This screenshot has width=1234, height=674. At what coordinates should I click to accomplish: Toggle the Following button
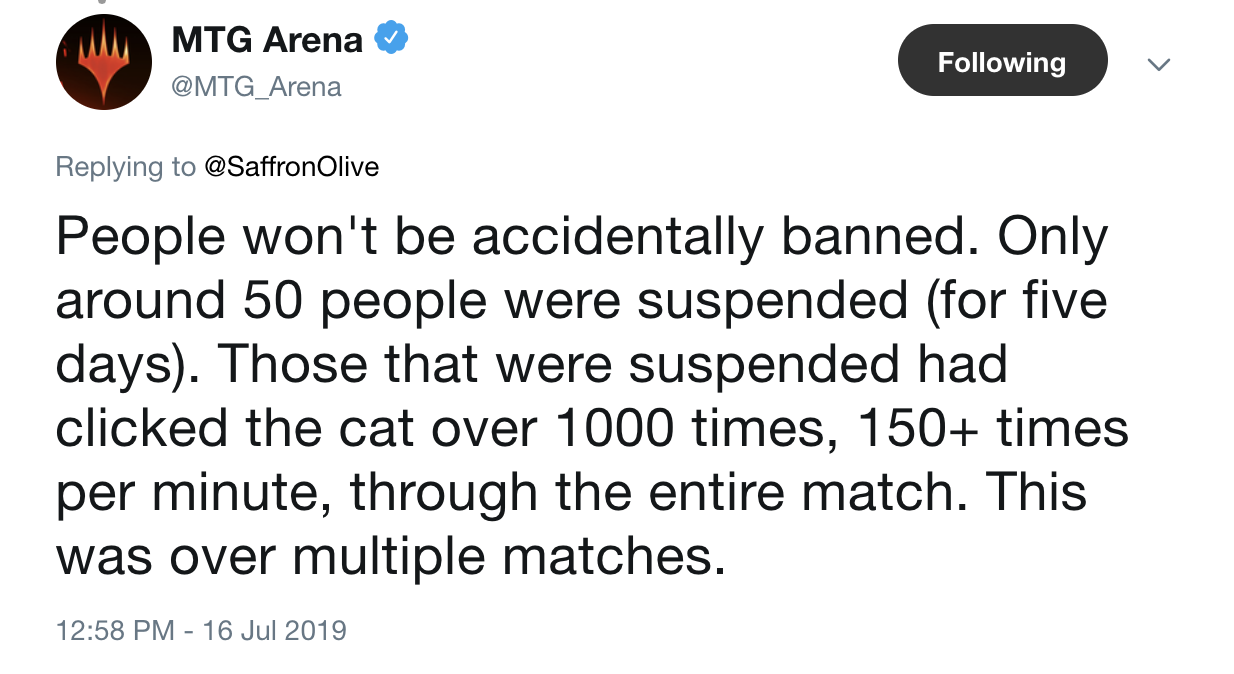coord(1002,62)
